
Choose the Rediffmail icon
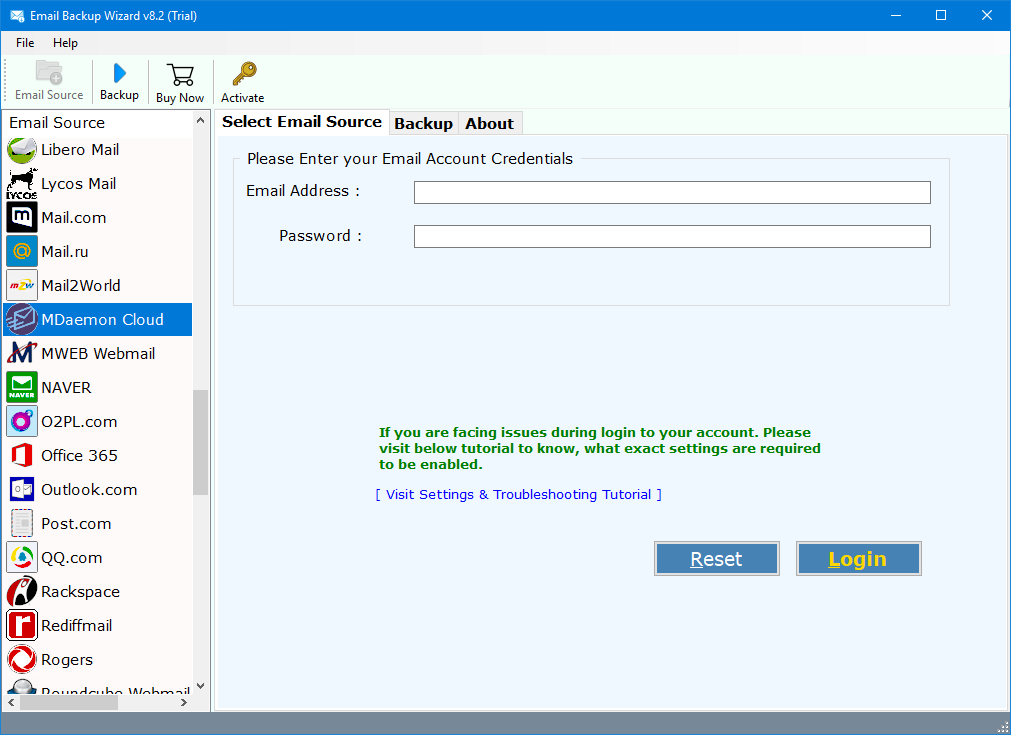[21, 626]
